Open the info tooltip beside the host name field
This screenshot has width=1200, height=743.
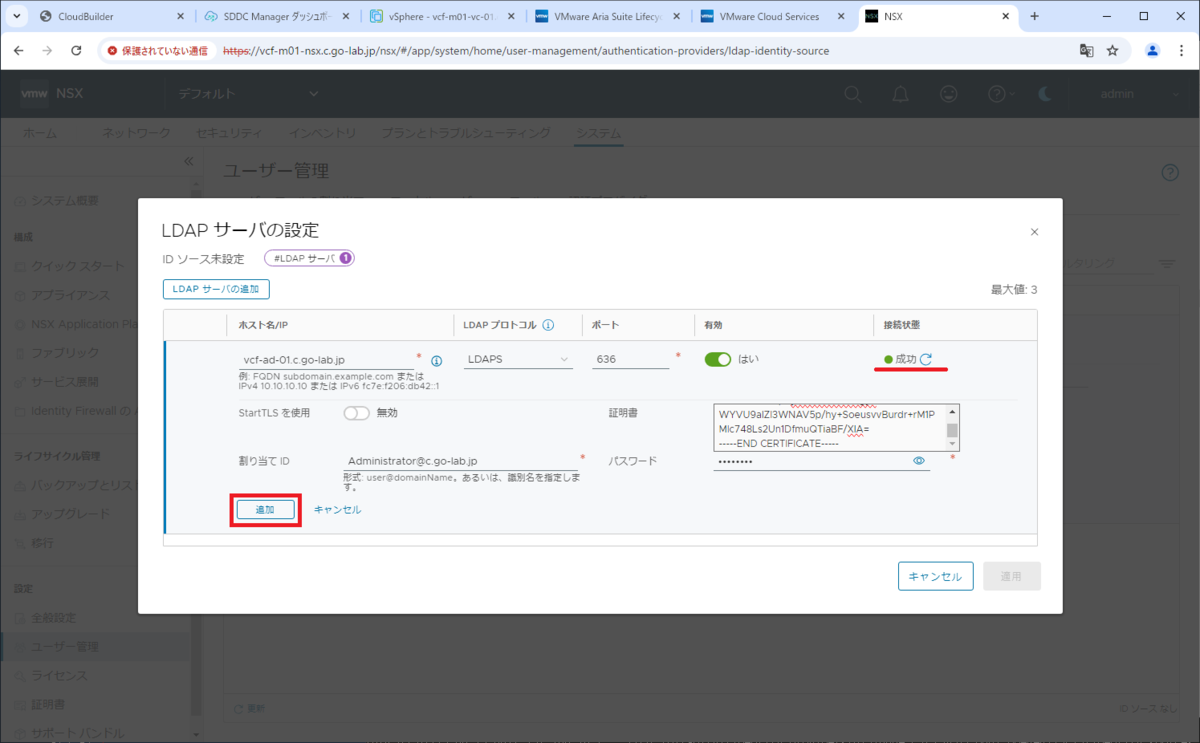(436, 360)
